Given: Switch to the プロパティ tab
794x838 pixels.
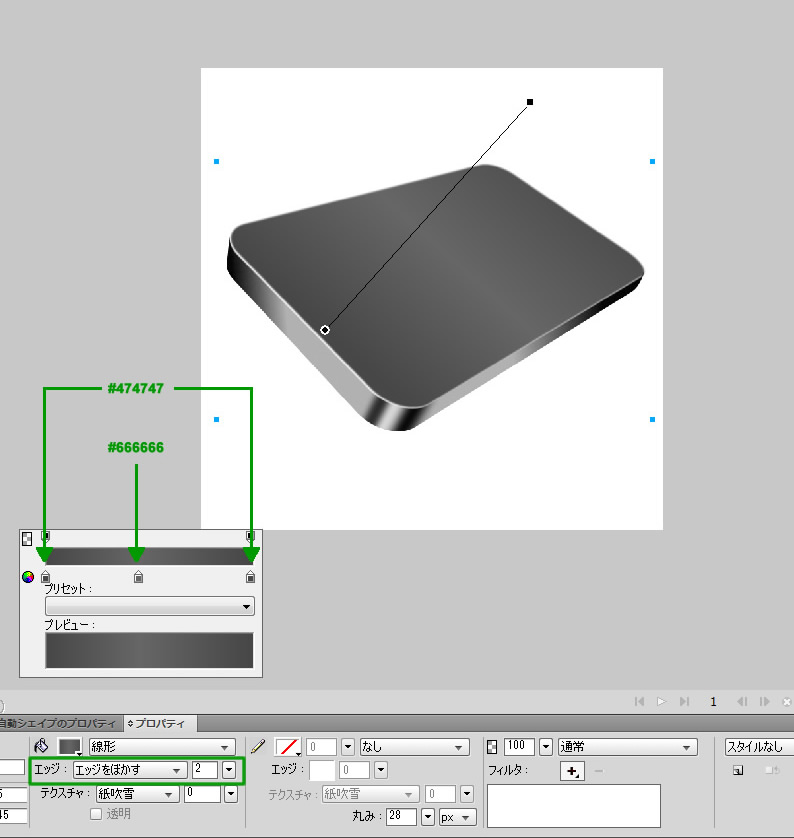Looking at the screenshot, I should click(159, 723).
